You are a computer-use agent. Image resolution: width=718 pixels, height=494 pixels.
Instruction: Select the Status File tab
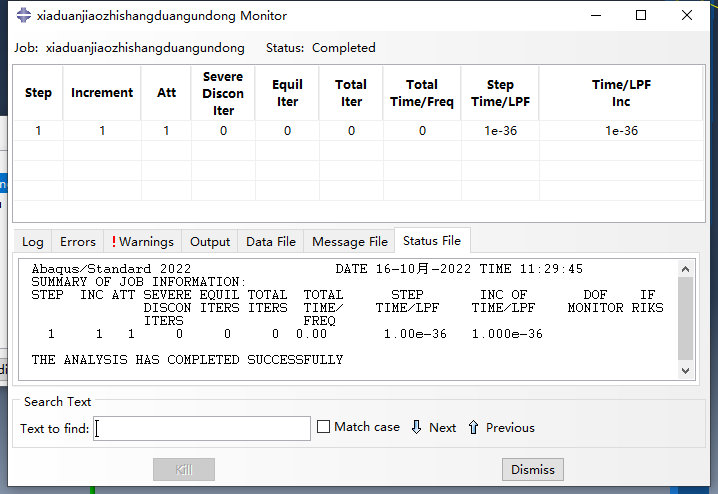point(432,241)
